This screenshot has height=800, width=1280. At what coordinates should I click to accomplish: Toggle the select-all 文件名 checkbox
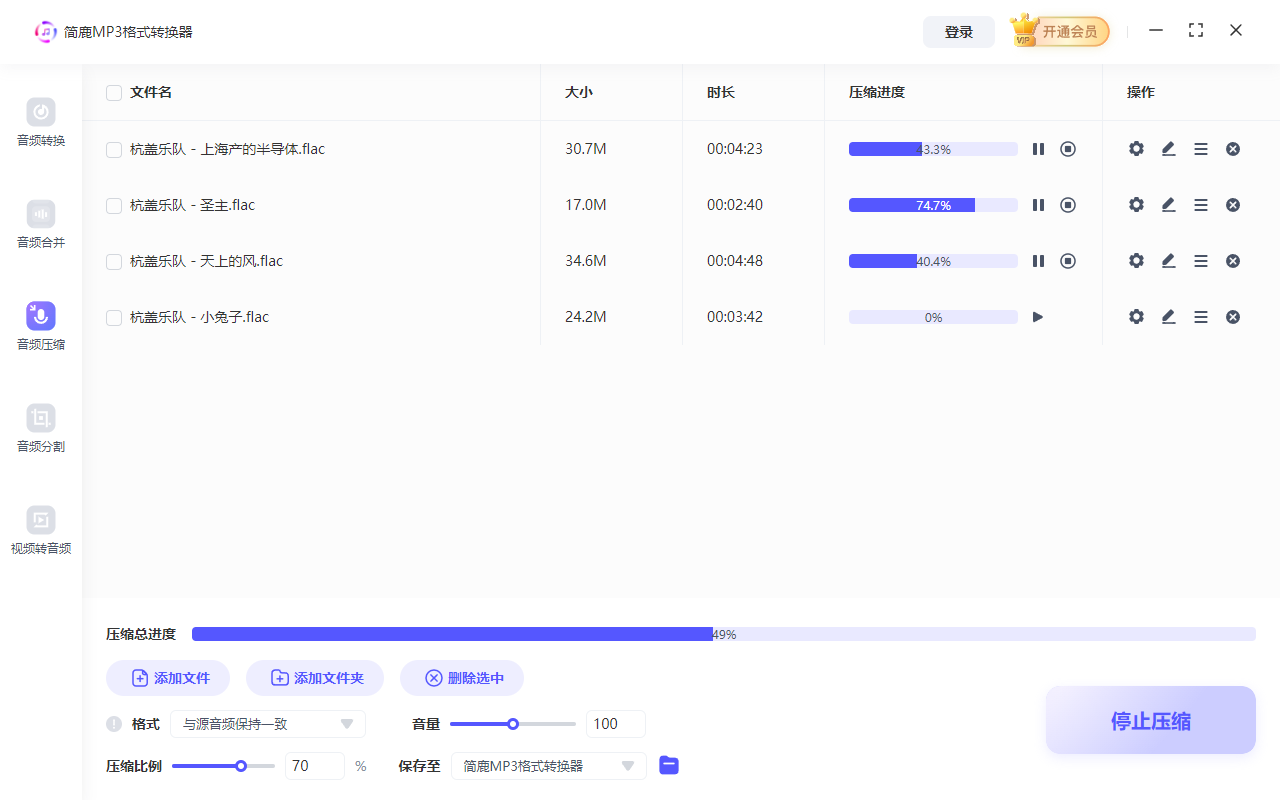(x=114, y=93)
